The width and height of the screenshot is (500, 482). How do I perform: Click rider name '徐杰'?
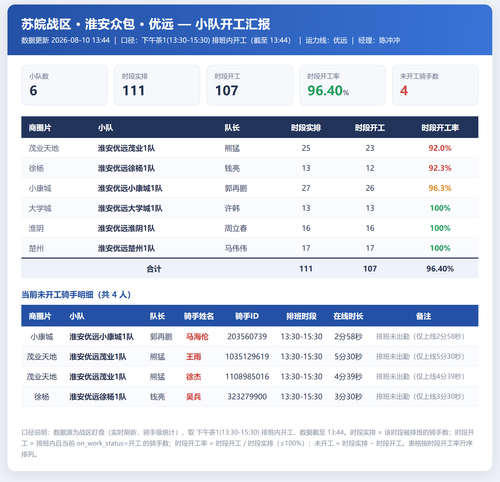point(193,377)
